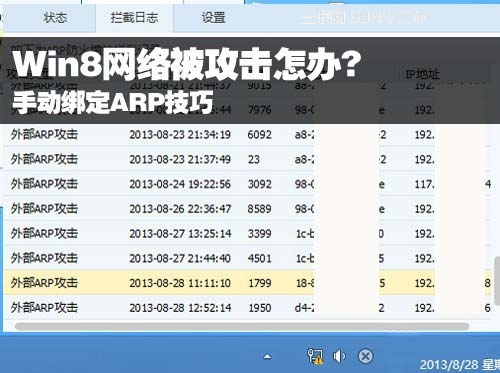Image resolution: width=500 pixels, height=373 pixels.
Task: Open the 设置 tab
Action: point(213,17)
